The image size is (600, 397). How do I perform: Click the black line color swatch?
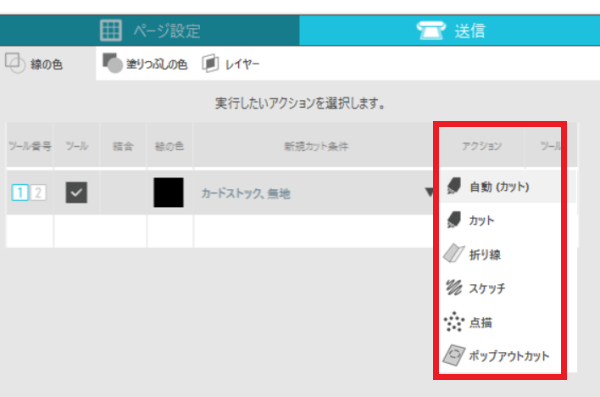168,192
